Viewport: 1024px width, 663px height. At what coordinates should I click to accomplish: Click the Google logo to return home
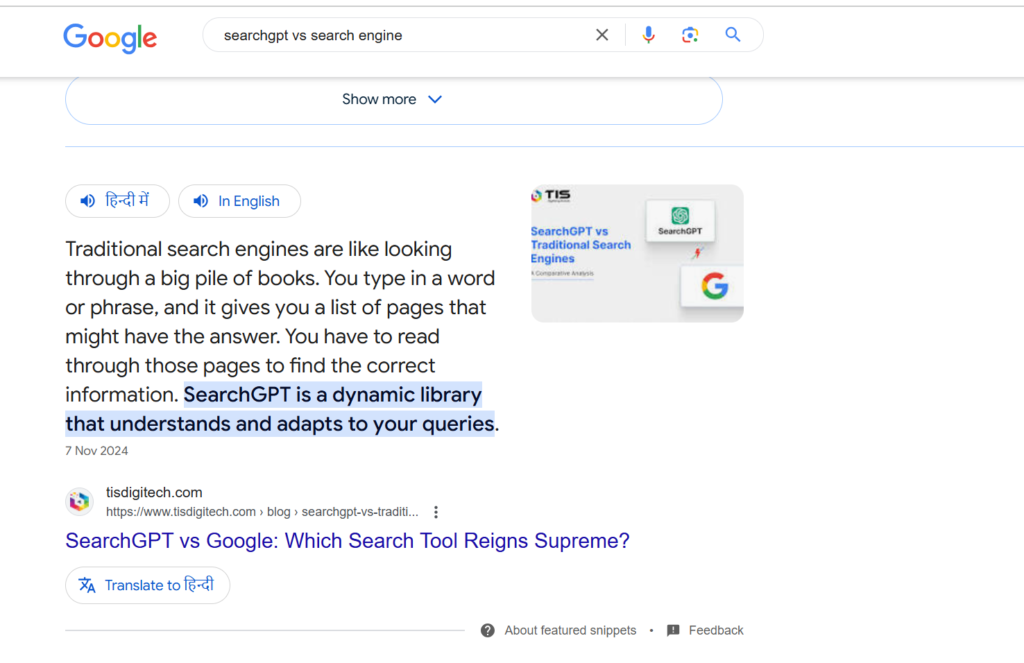[110, 38]
